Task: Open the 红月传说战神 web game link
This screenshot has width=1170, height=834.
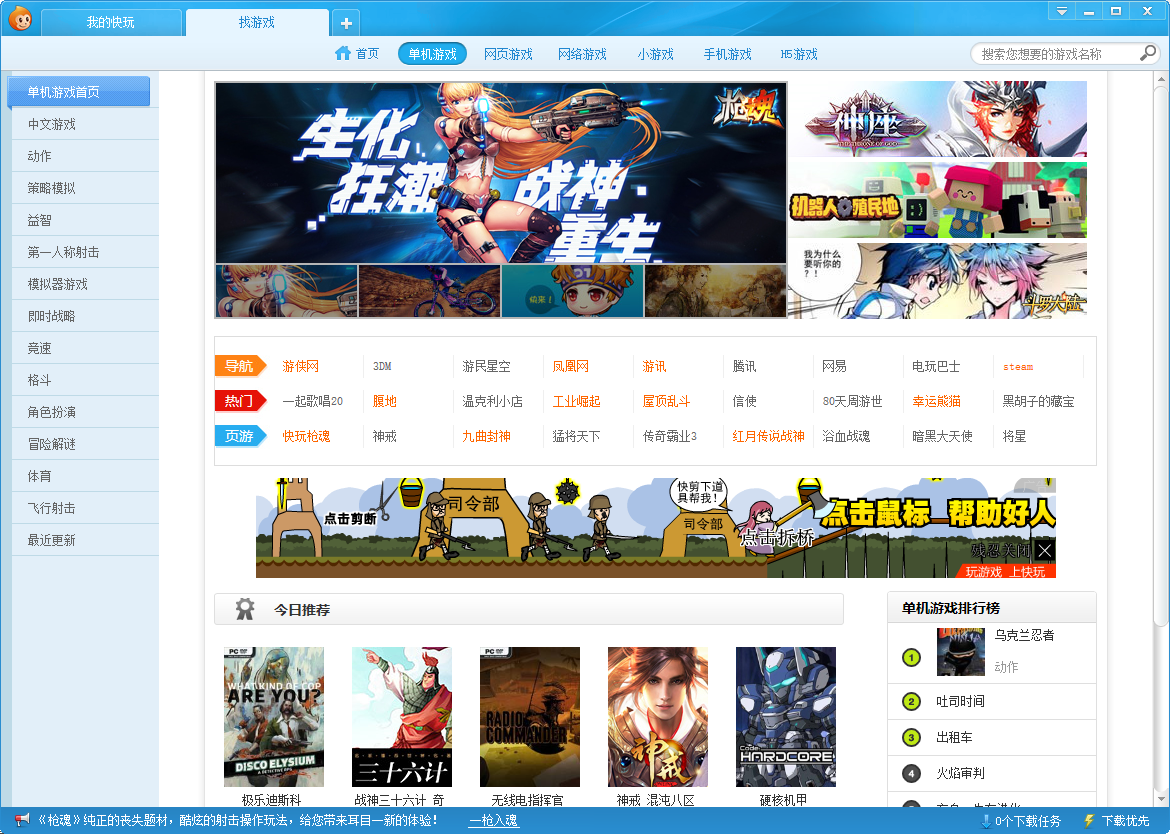Action: (x=768, y=436)
